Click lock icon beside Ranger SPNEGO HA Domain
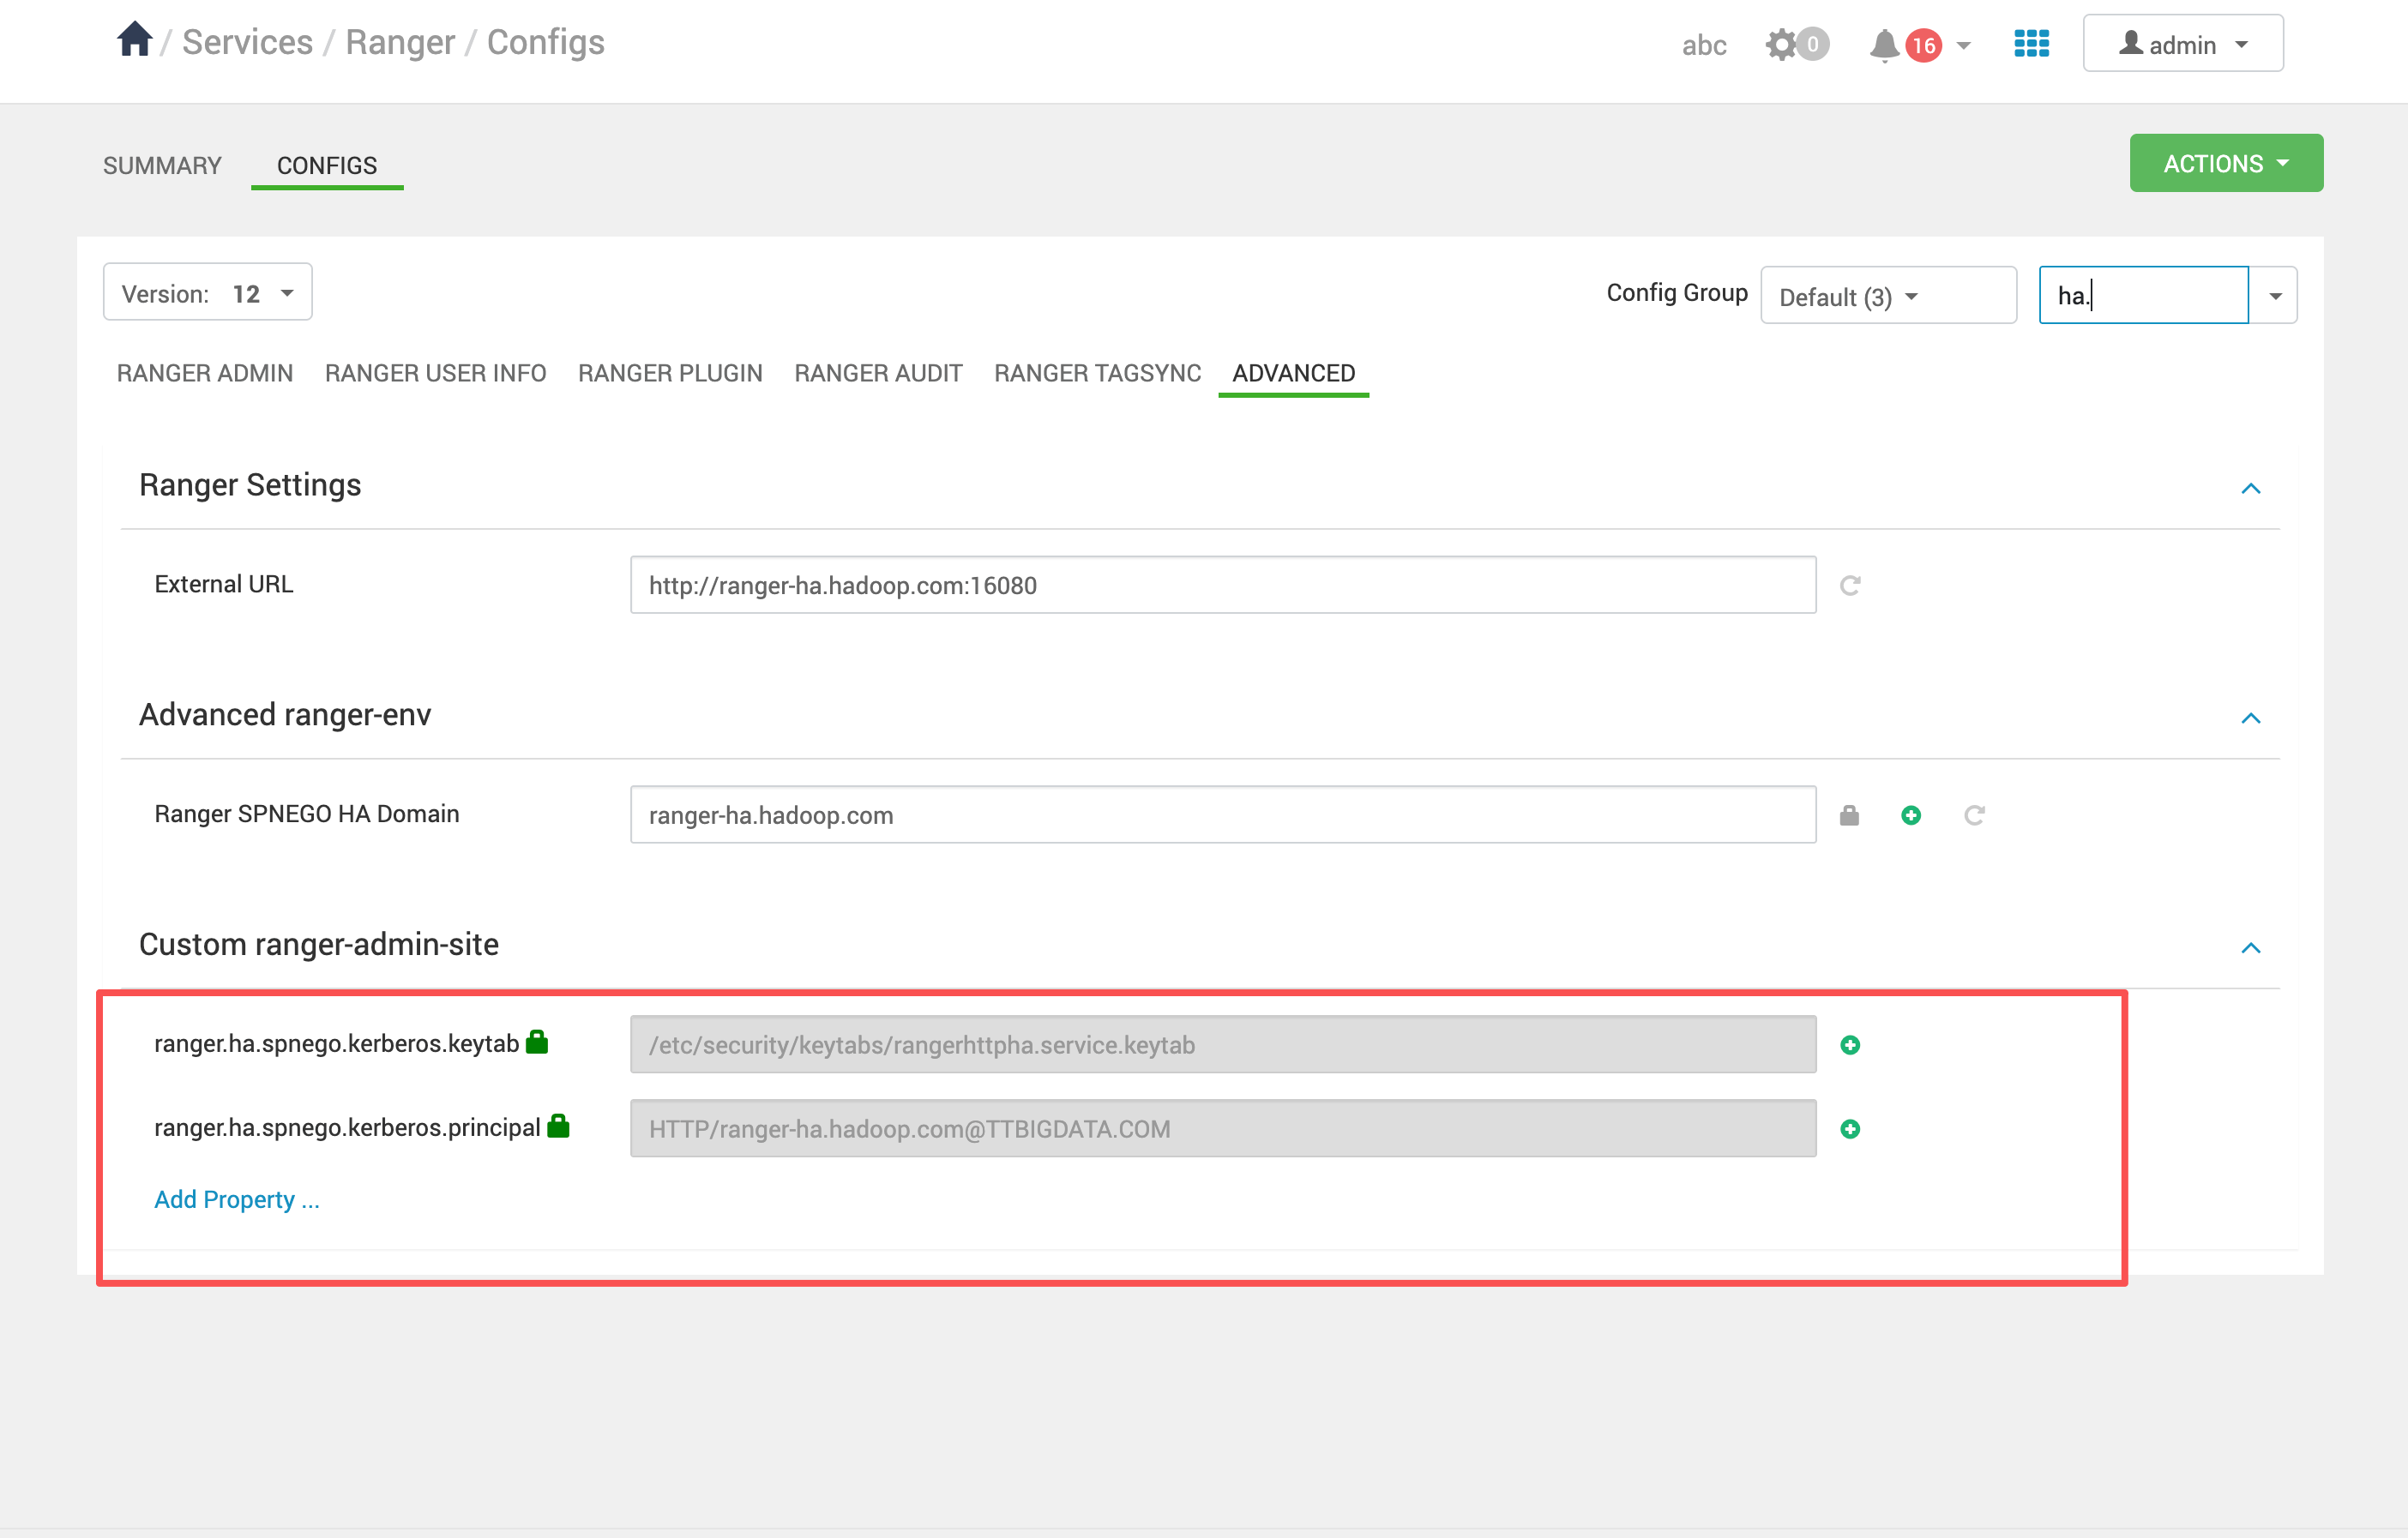 (1849, 815)
